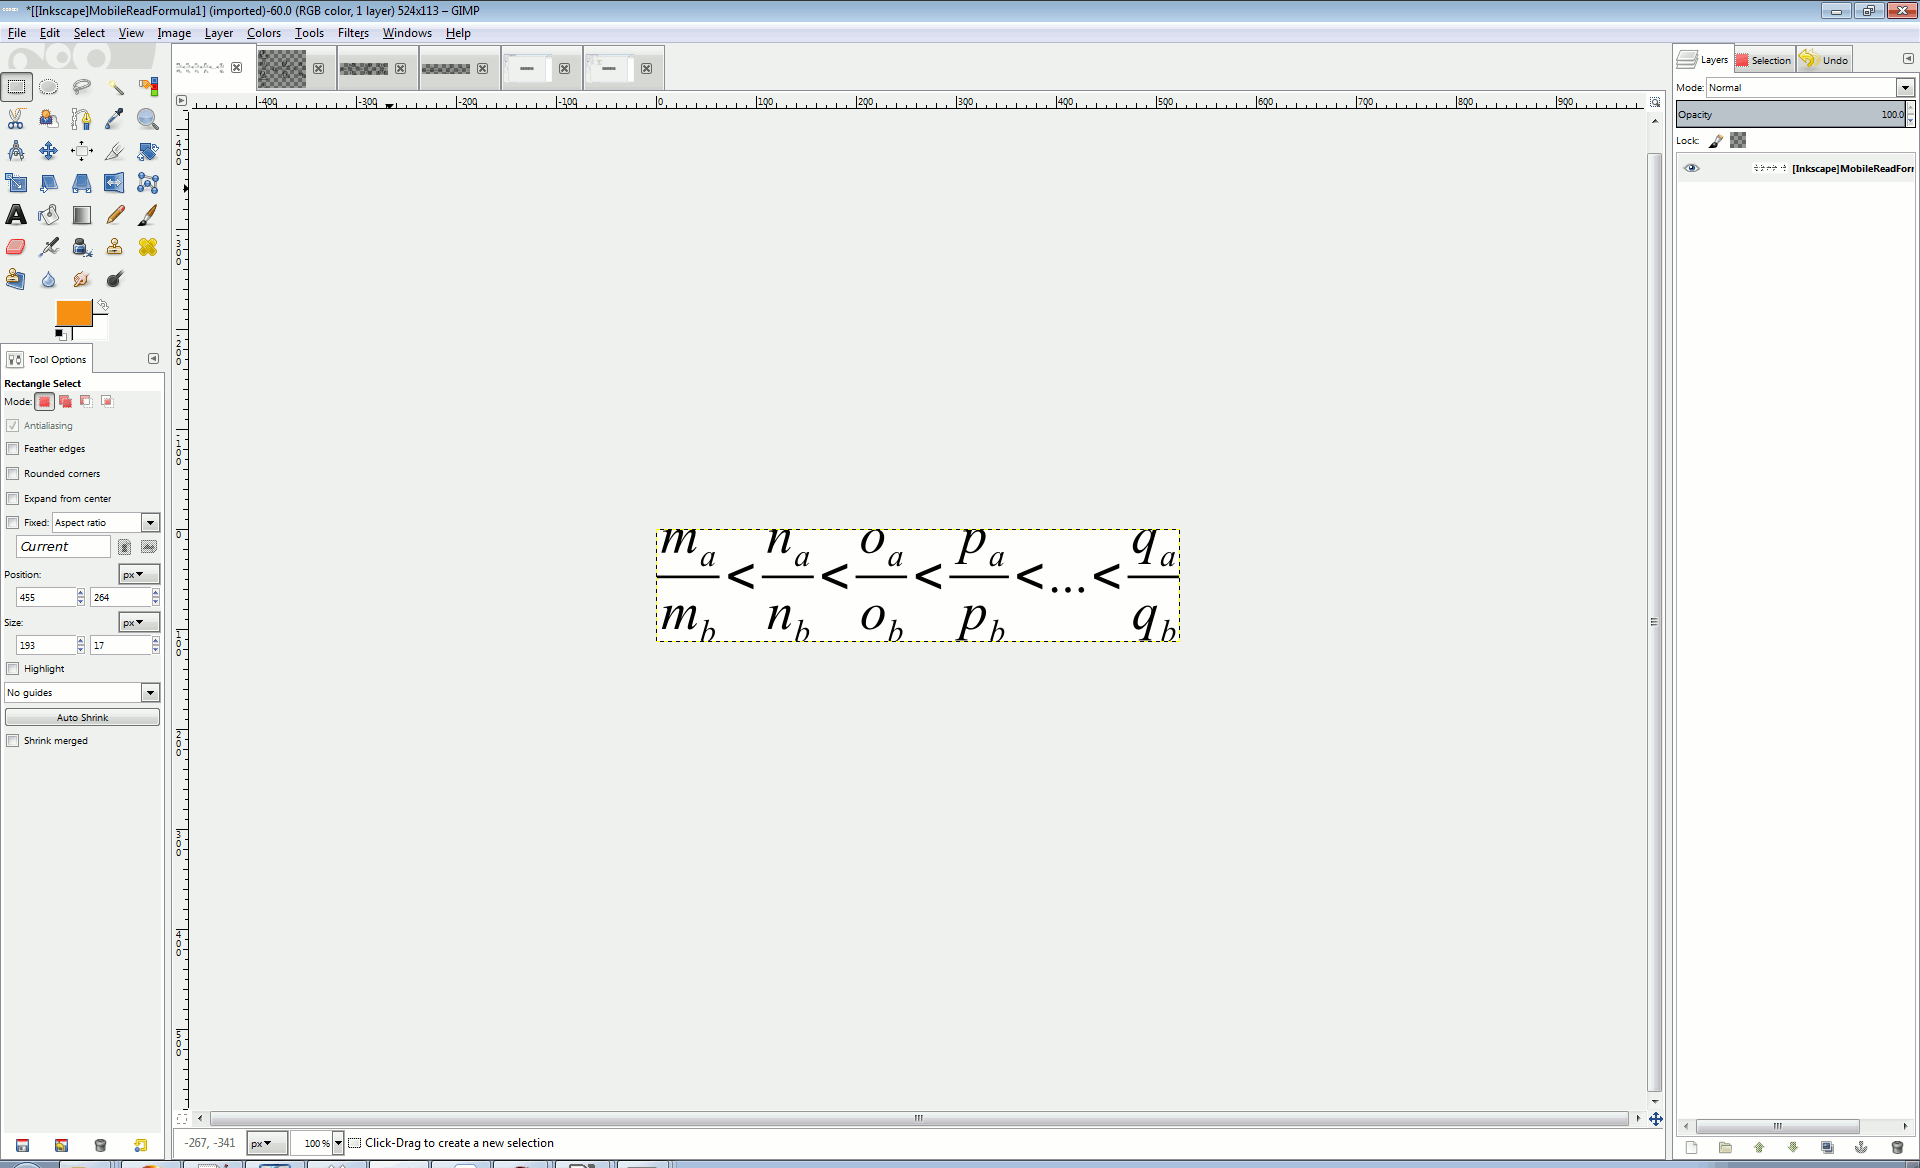The image size is (1920, 1168).
Task: Click the orange foreground color swatch
Action: click(73, 313)
